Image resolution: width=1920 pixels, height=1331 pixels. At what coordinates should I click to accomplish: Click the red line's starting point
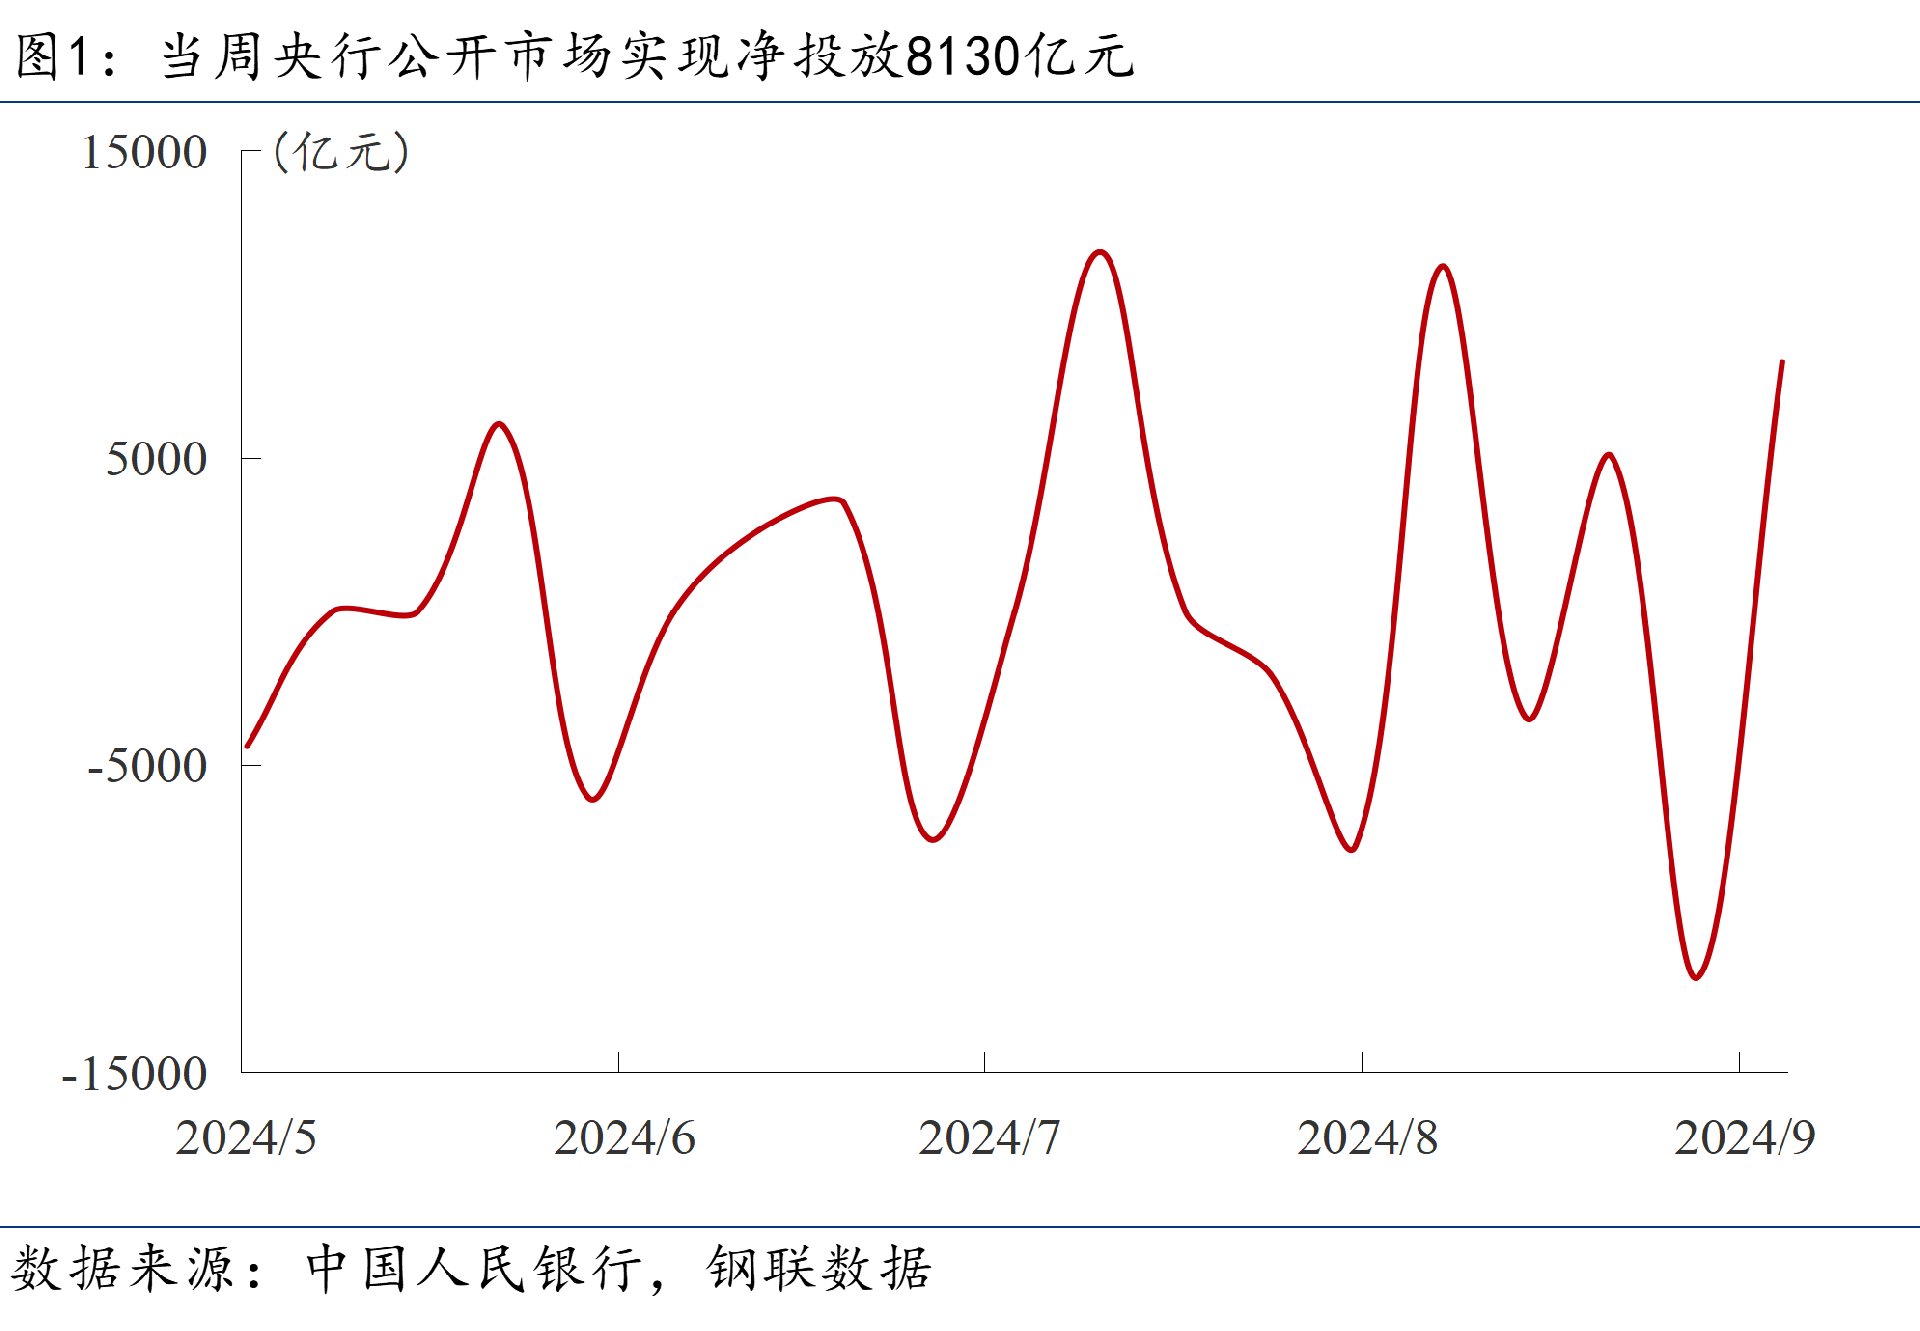click(247, 746)
